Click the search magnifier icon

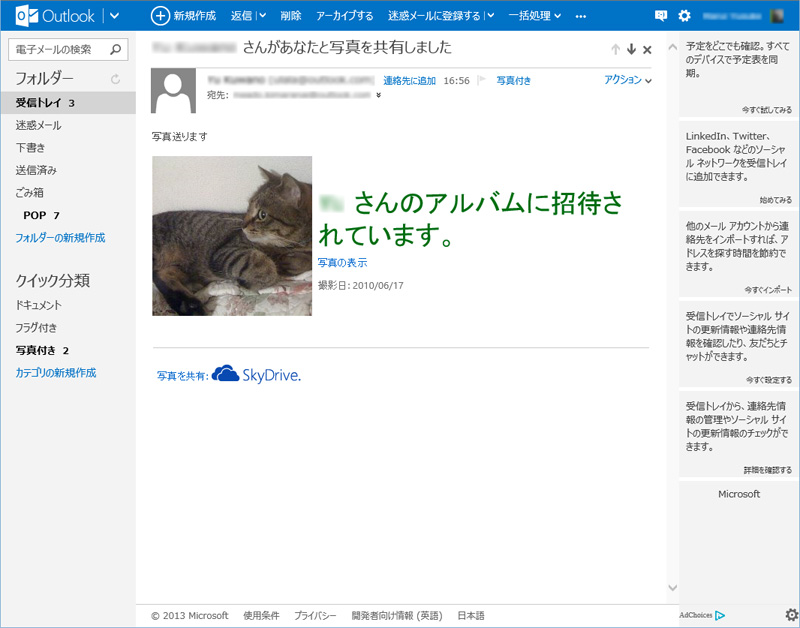point(117,49)
